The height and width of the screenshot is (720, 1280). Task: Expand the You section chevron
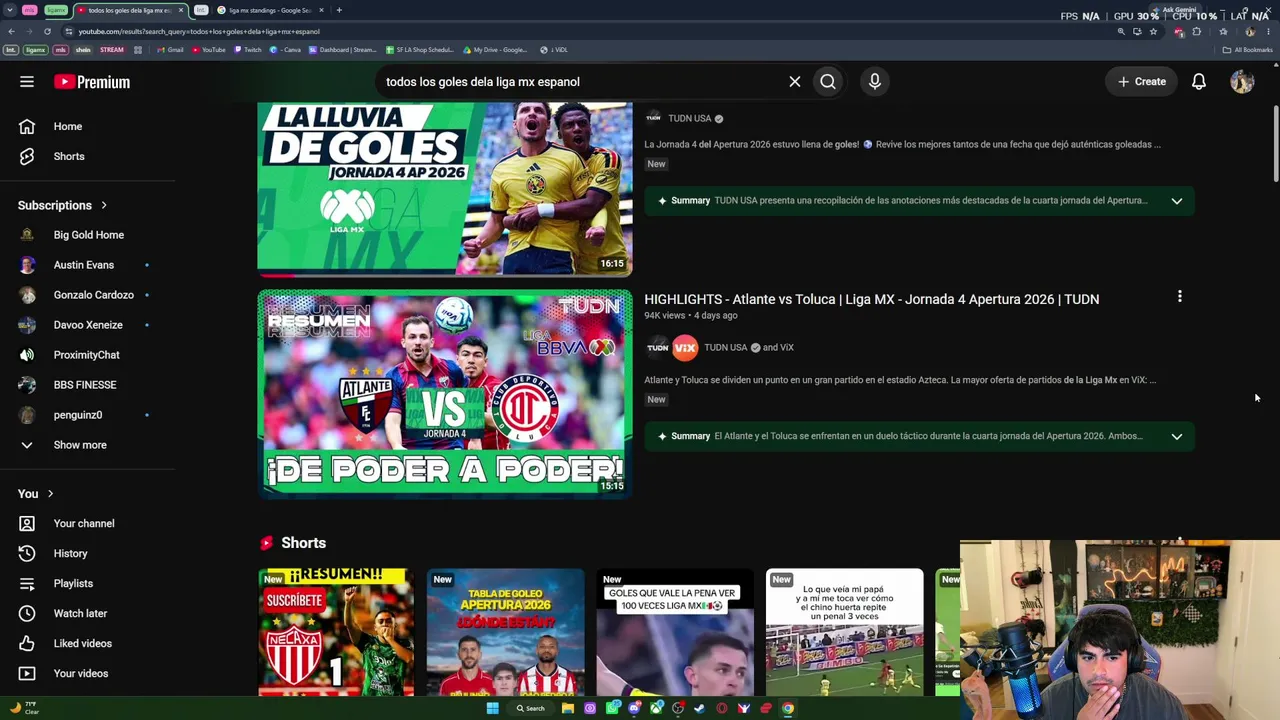coord(50,494)
